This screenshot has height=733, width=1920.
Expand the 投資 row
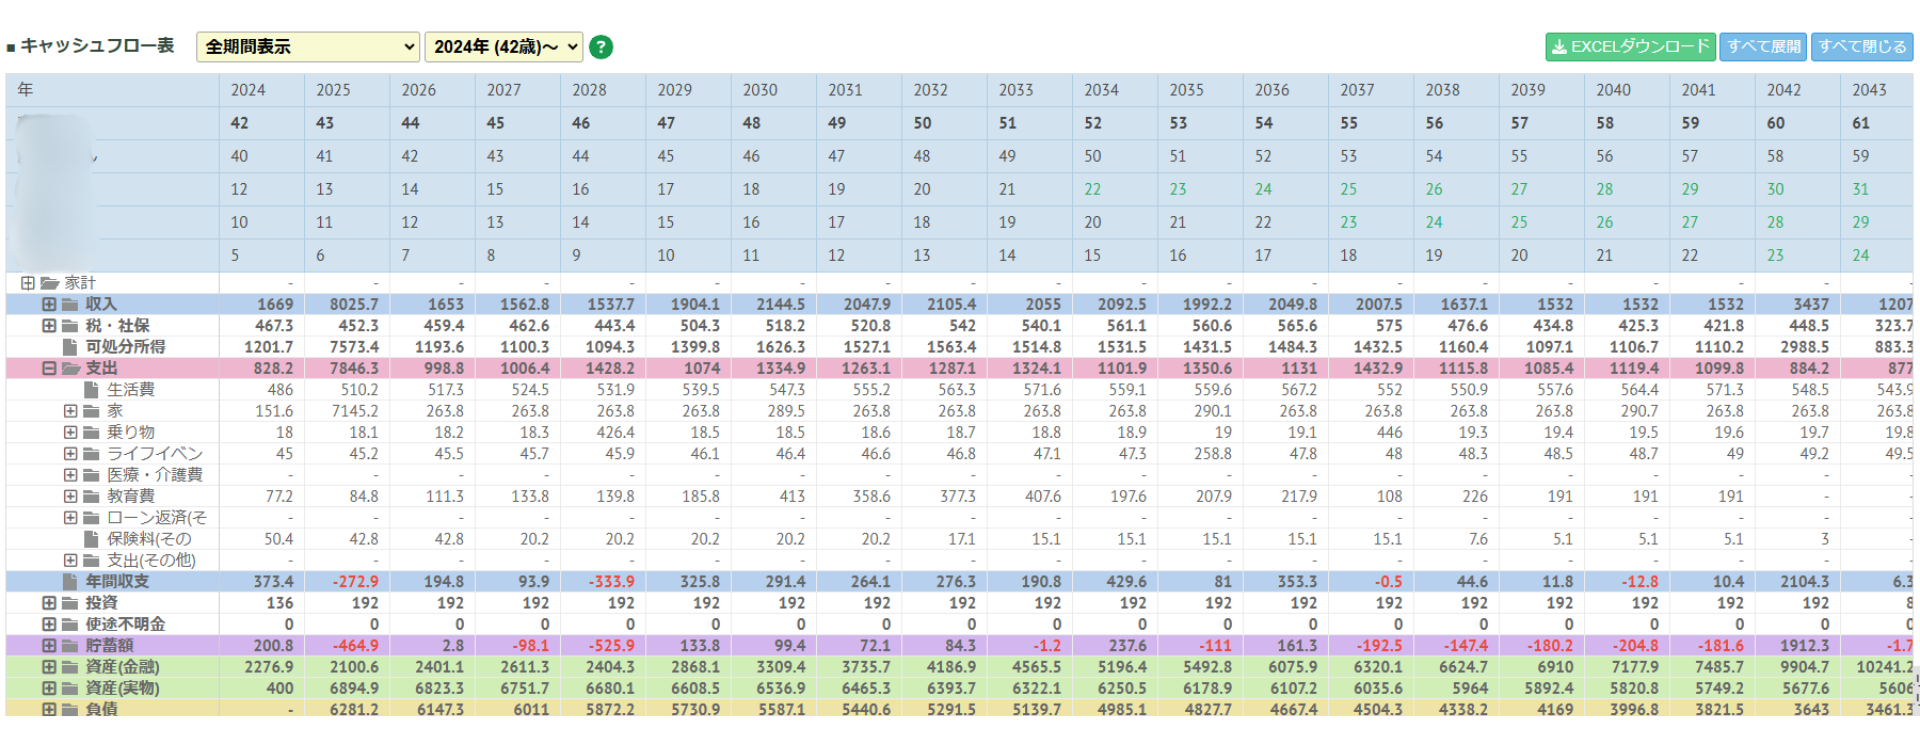click(x=48, y=603)
